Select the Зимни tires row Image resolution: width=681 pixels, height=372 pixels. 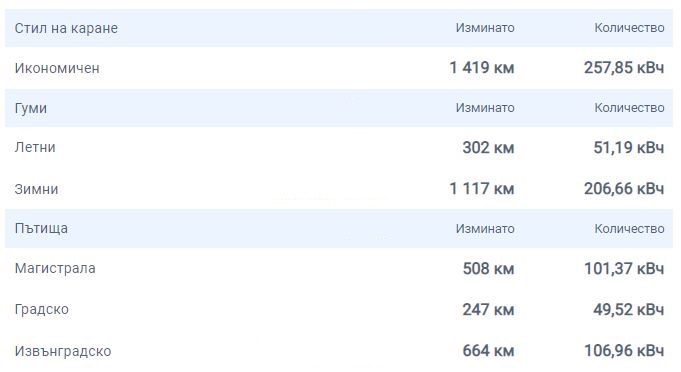339,189
